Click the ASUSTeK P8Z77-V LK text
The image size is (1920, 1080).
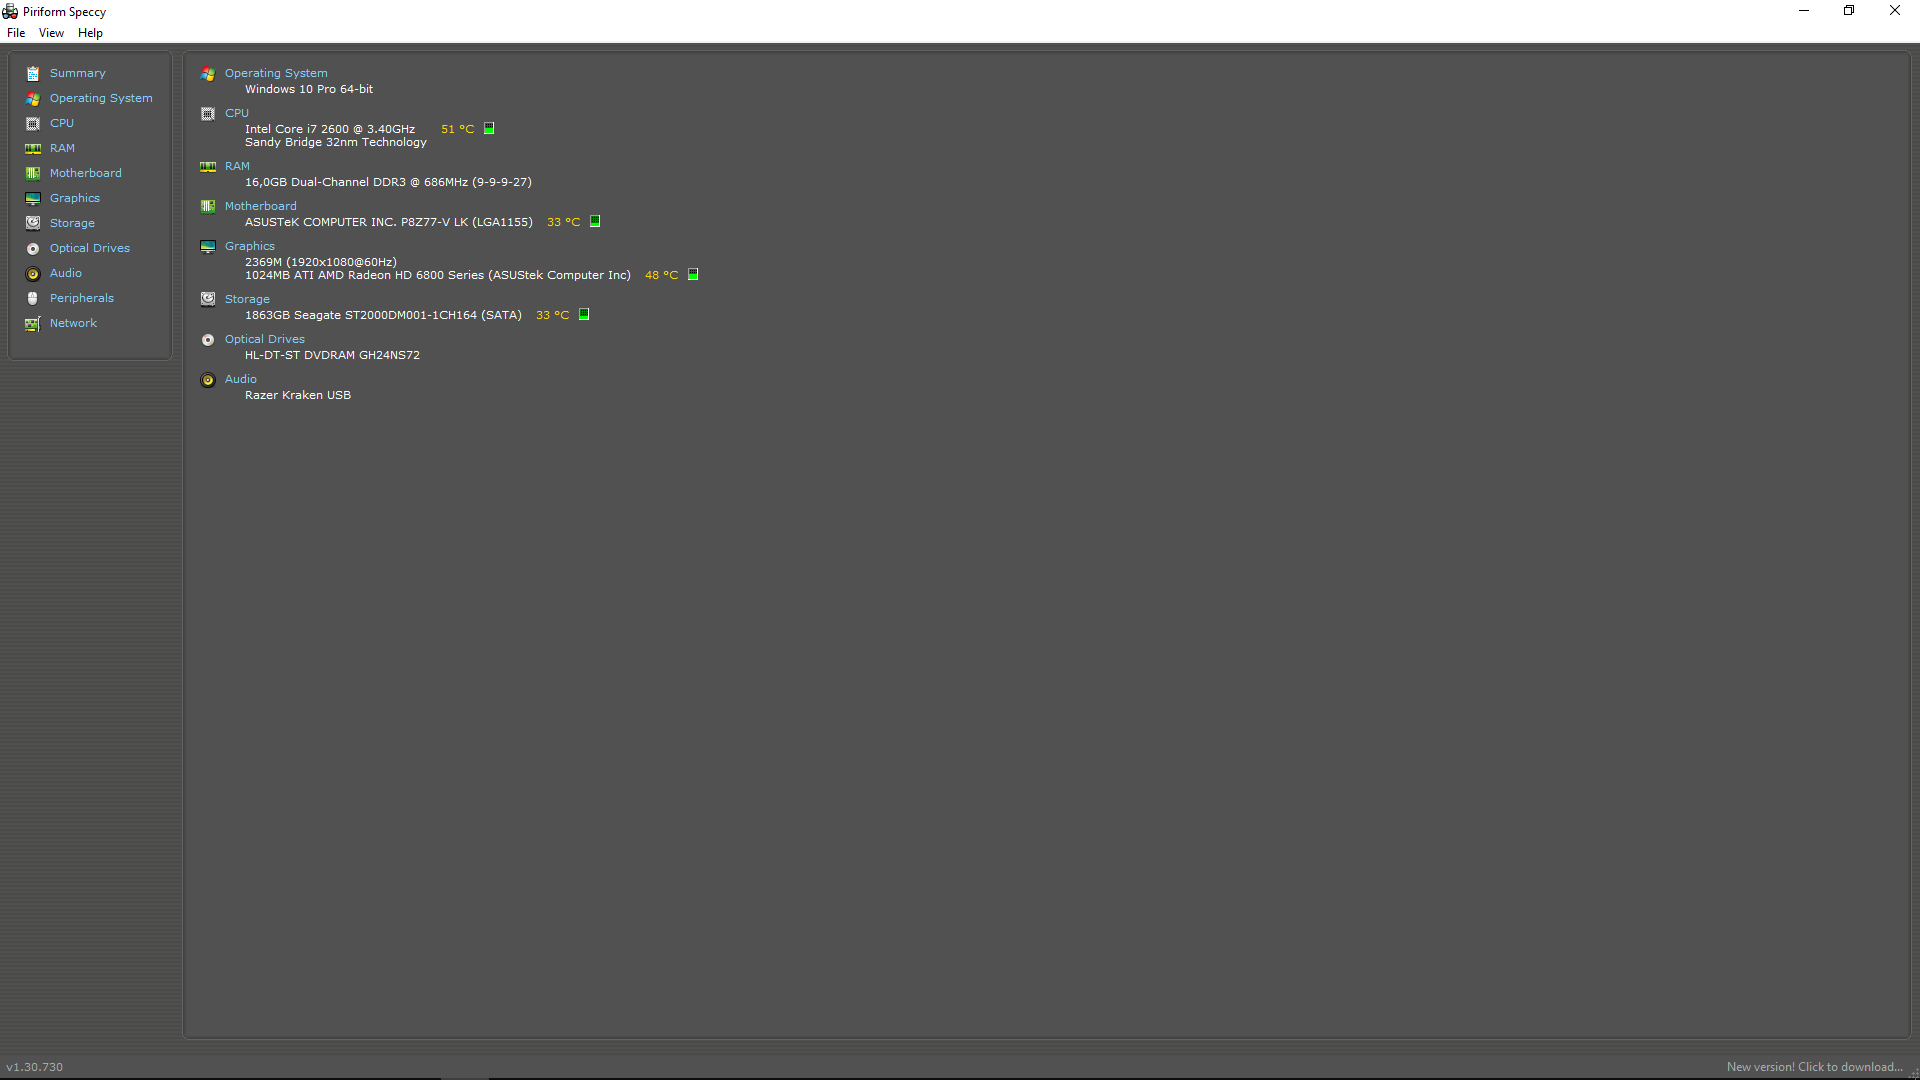point(389,222)
